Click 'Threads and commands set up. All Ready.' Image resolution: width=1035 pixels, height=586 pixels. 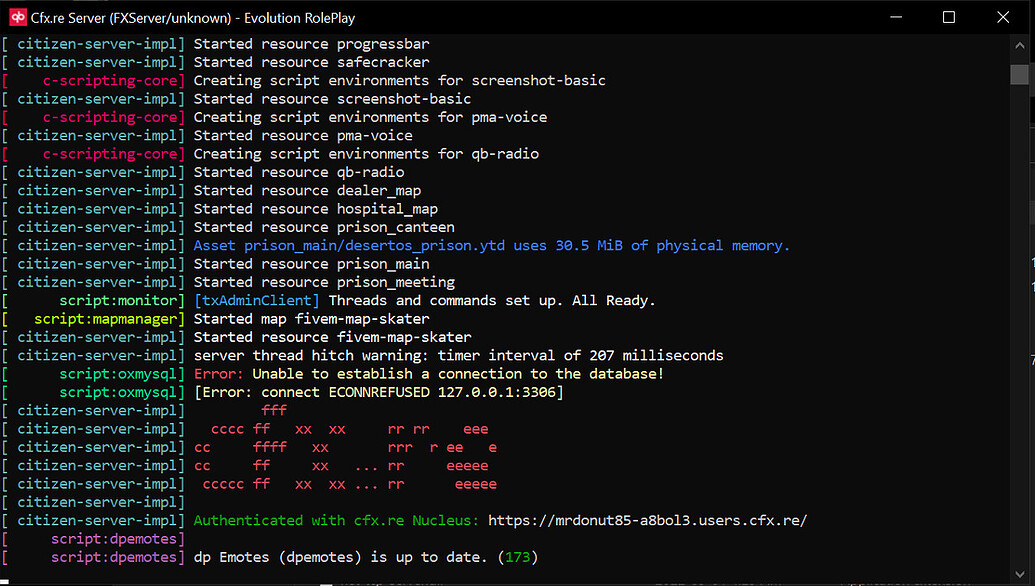tap(492, 301)
